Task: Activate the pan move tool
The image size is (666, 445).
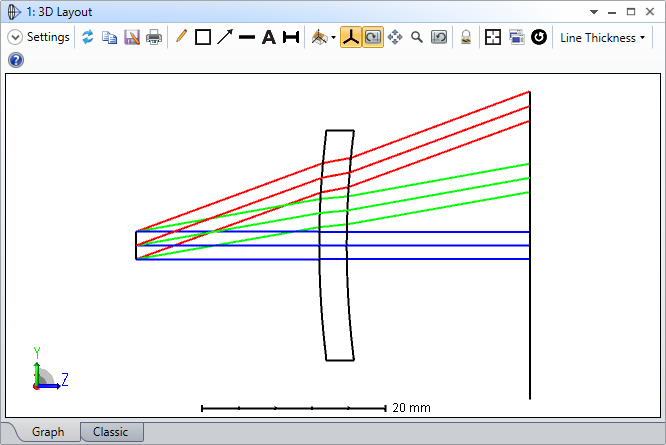Action: [x=395, y=37]
